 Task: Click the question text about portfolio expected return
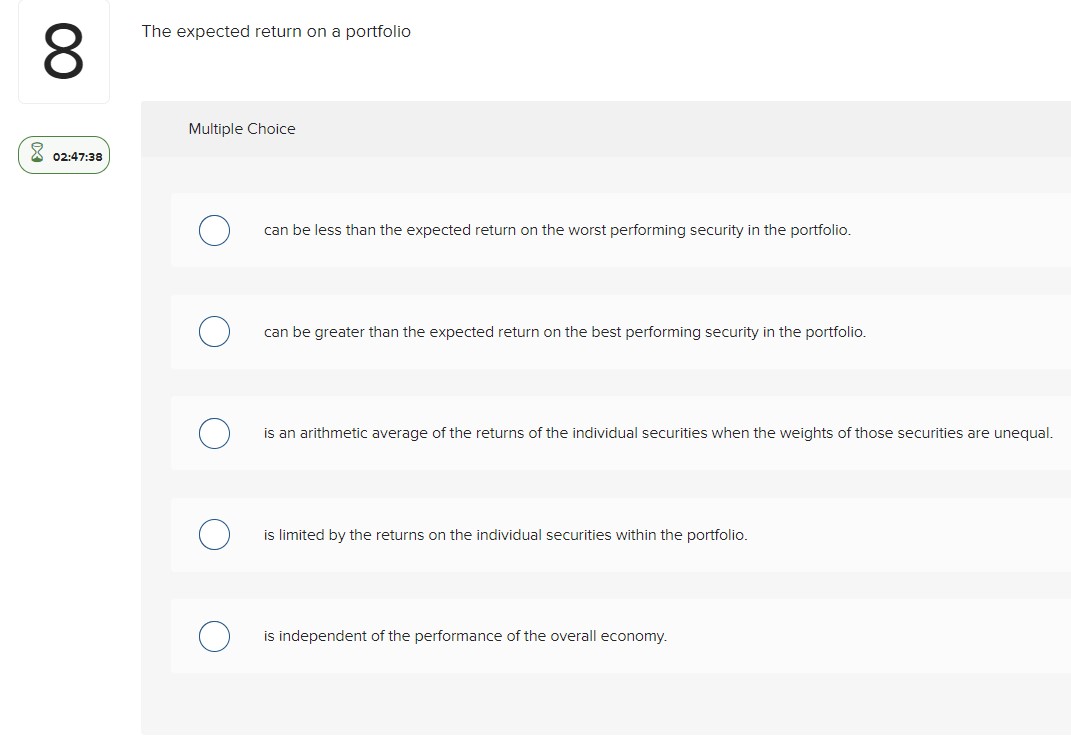coord(276,31)
